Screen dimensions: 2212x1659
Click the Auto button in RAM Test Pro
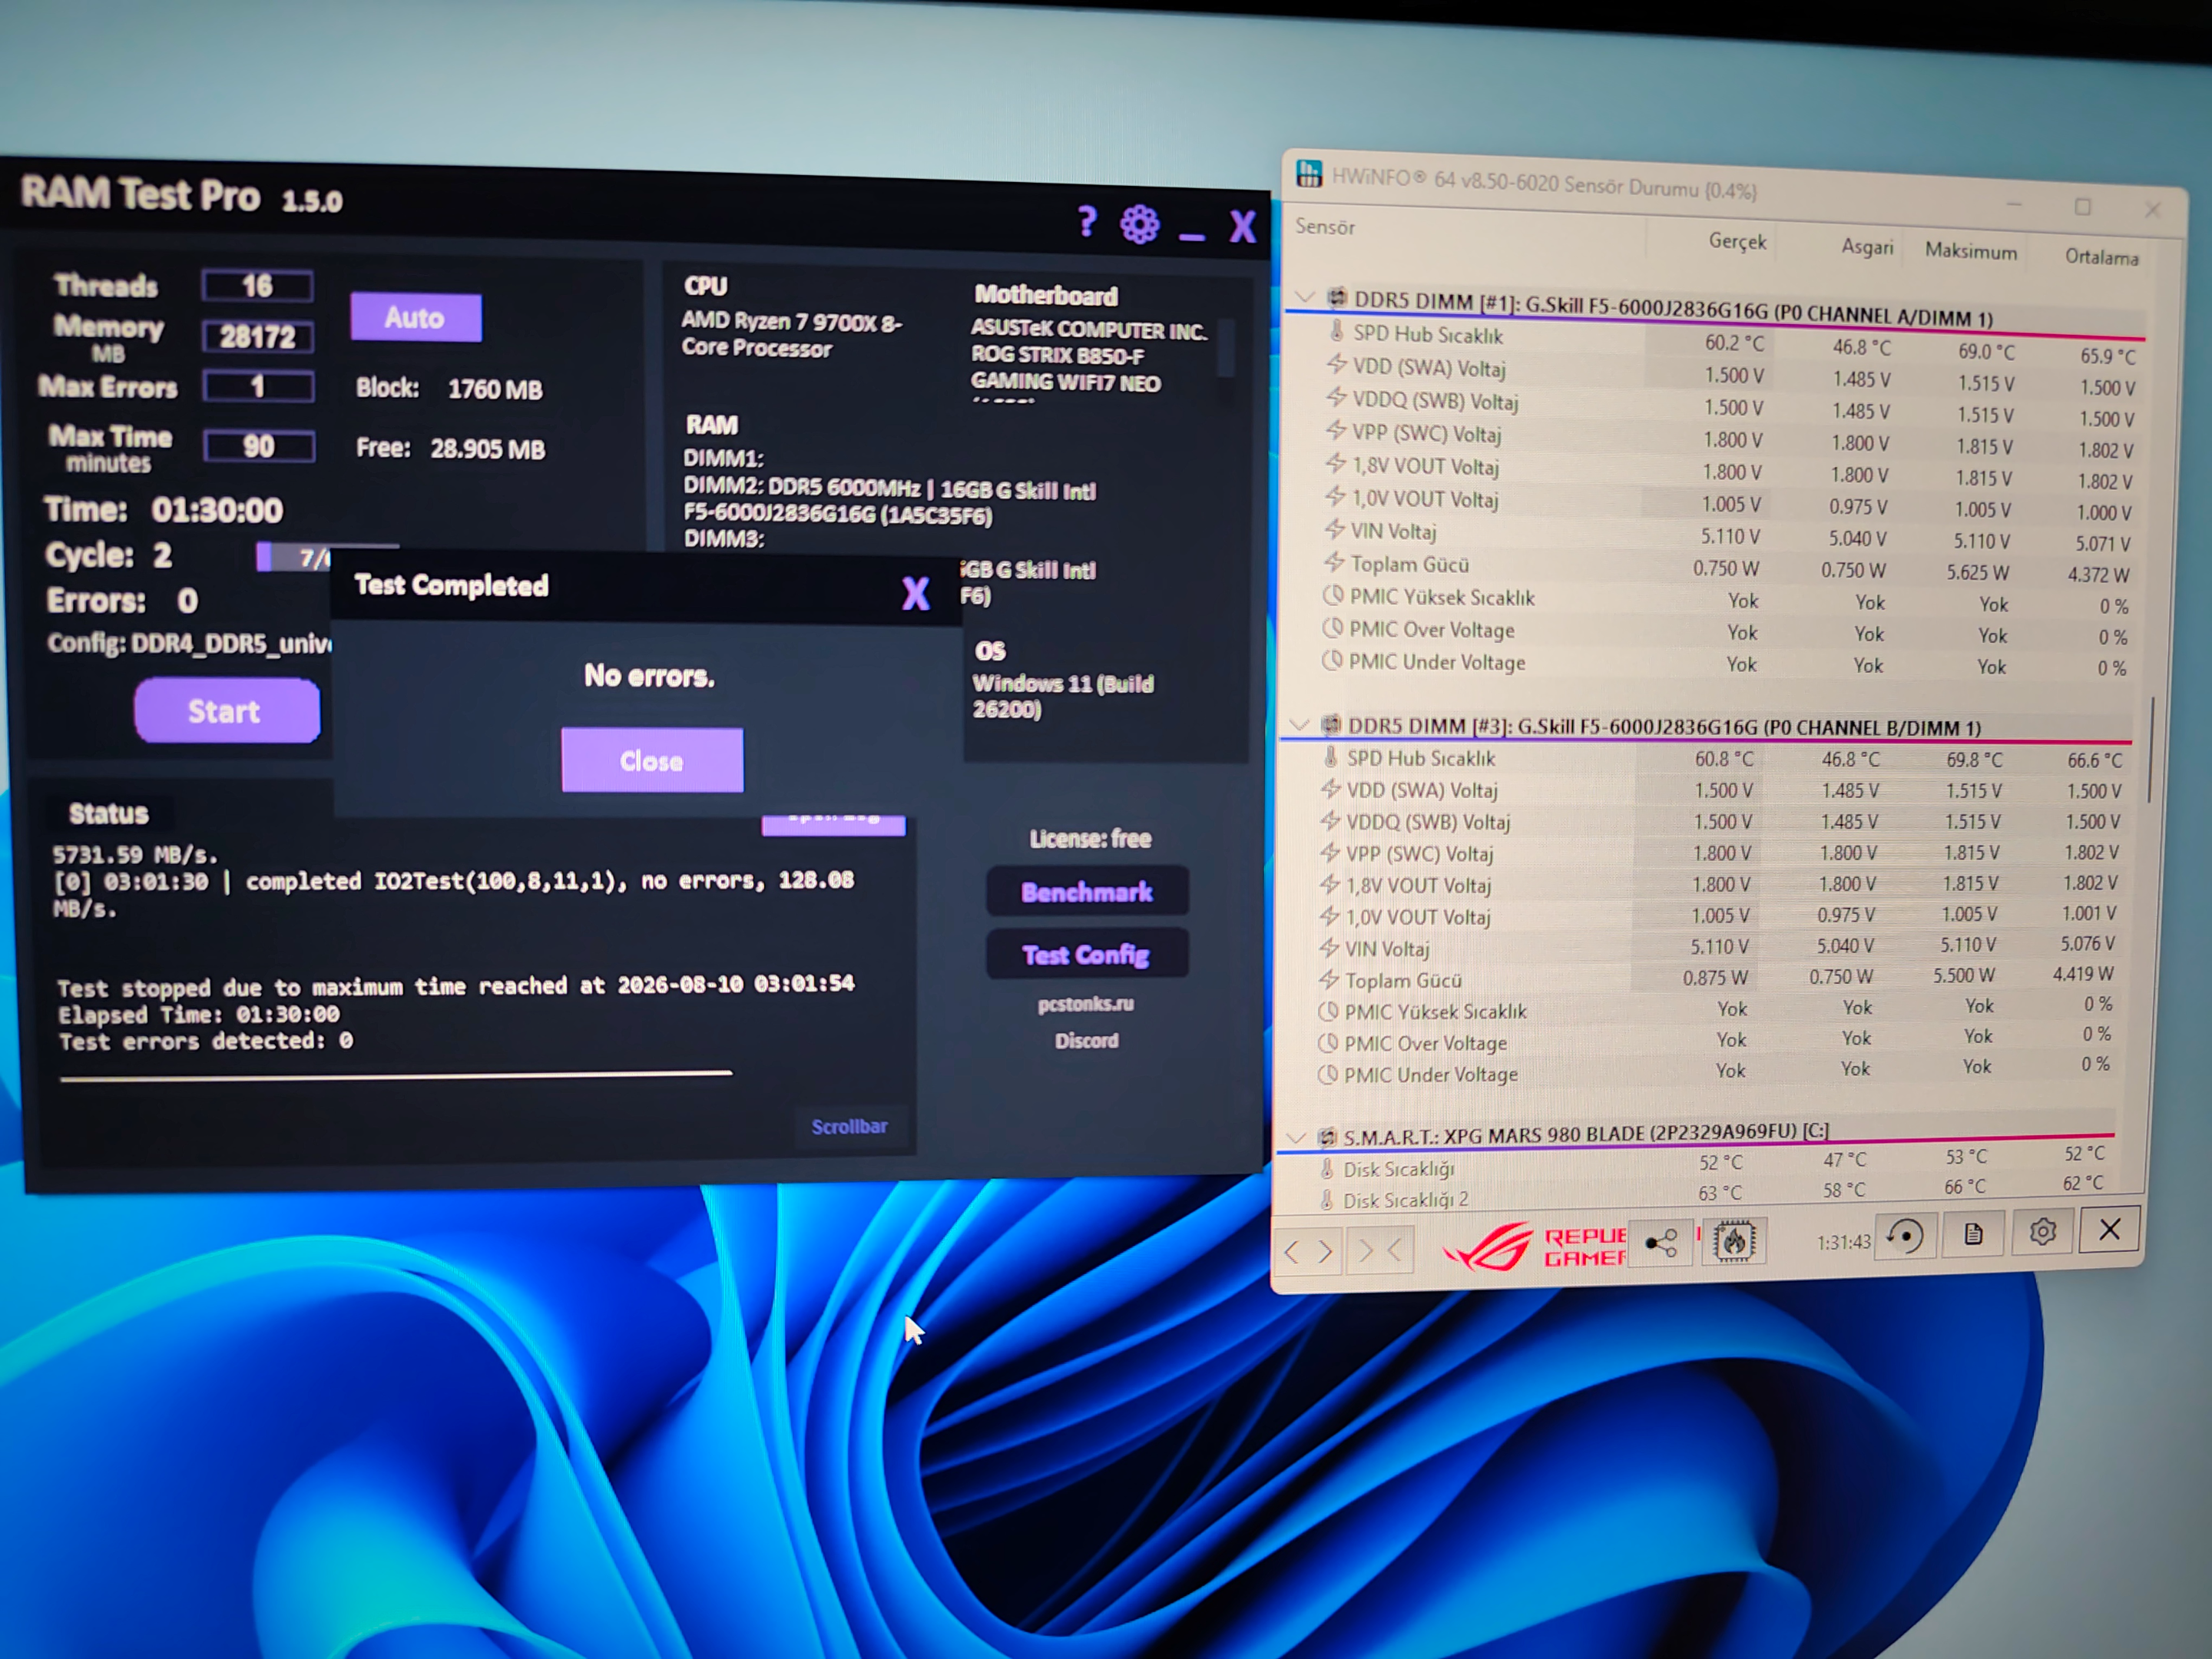coord(415,317)
